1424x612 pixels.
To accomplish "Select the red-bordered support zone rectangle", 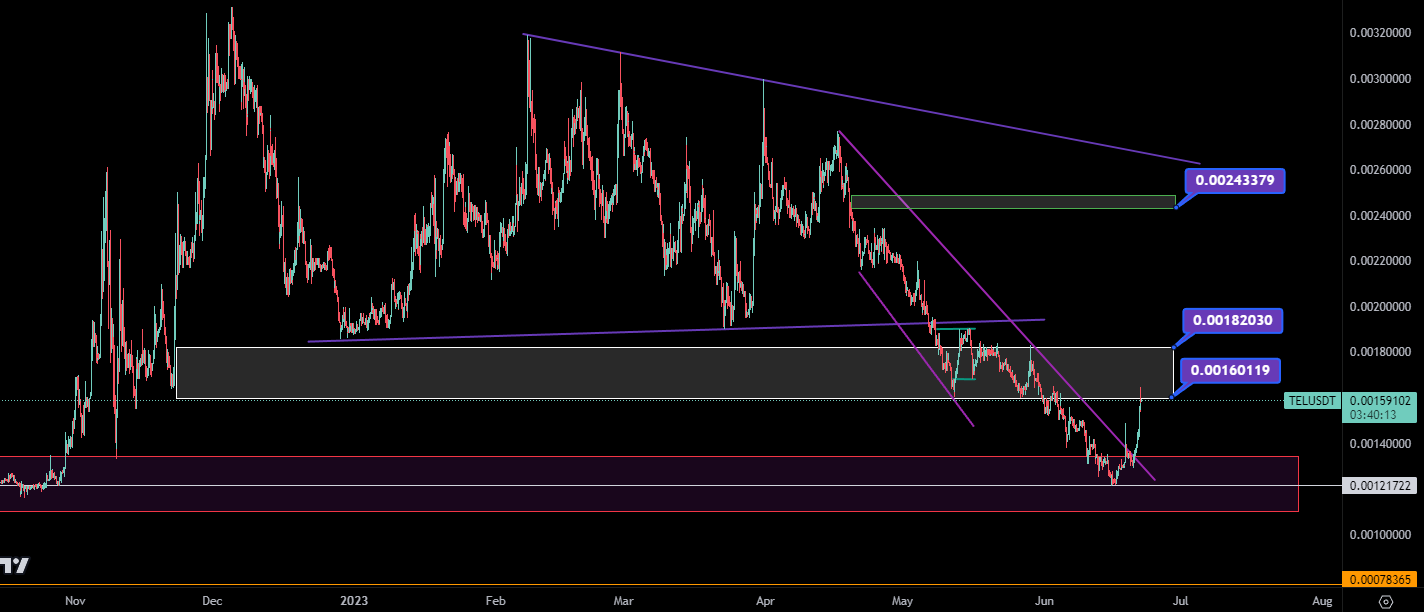I will point(649,484).
